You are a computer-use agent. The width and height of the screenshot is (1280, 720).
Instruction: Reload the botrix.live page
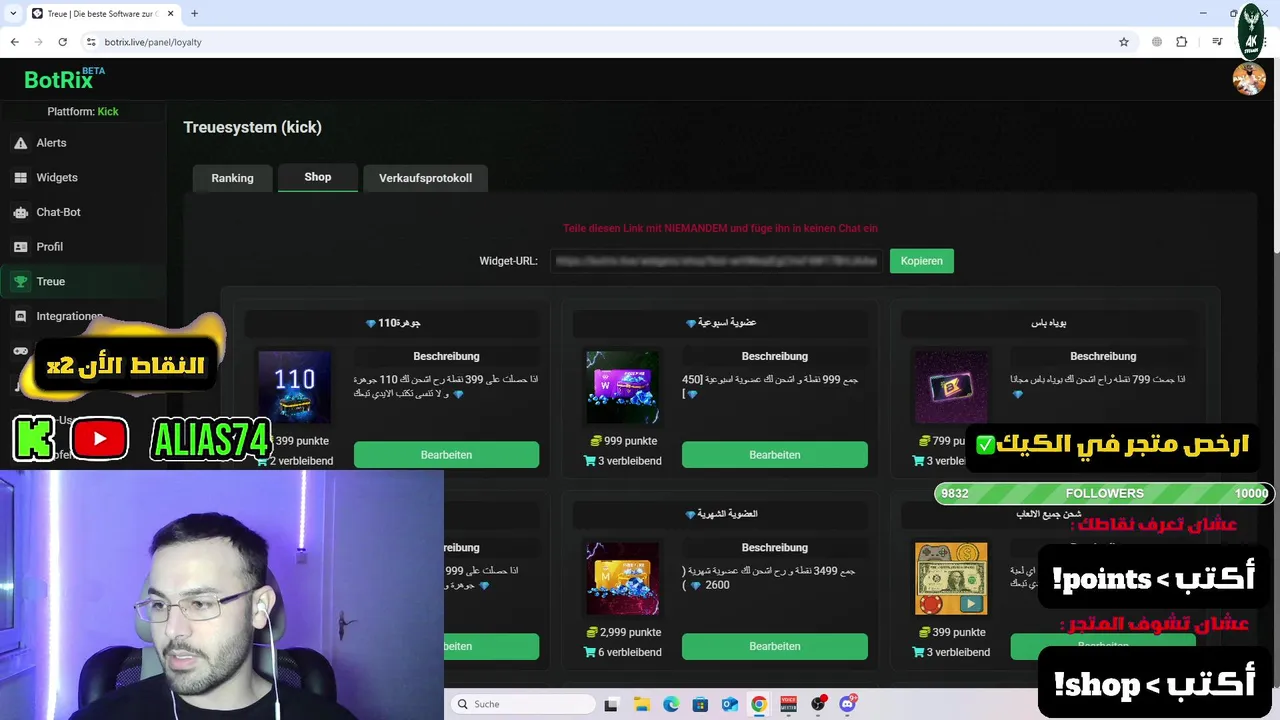pyautogui.click(x=62, y=42)
